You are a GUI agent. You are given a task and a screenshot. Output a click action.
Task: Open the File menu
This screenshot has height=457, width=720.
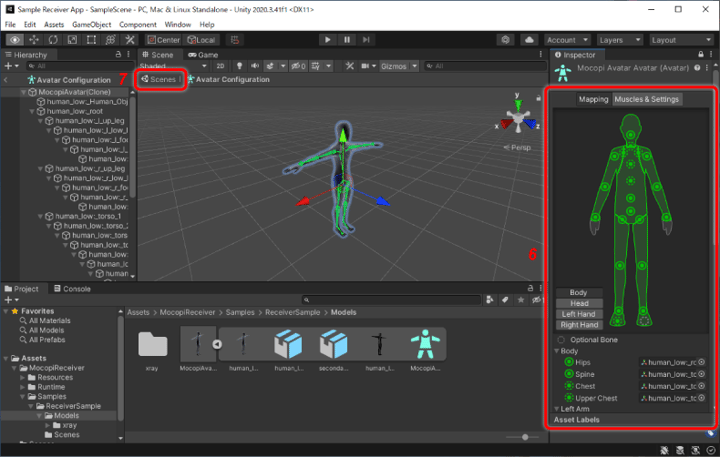(x=10, y=24)
